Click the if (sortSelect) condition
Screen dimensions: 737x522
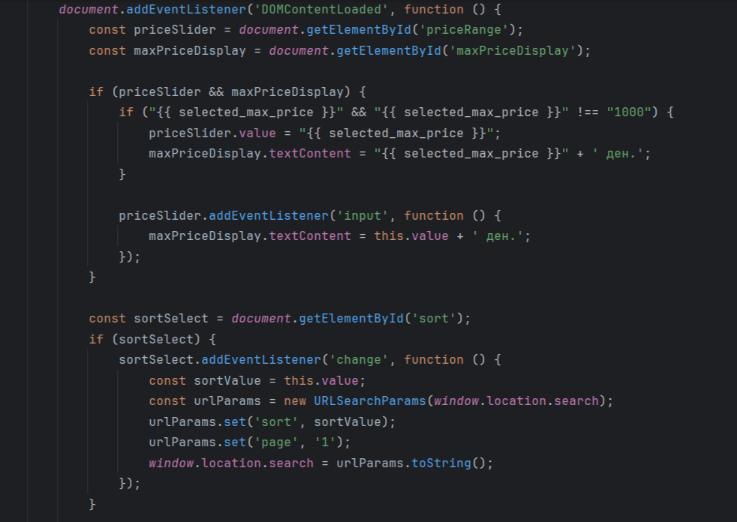click(x=152, y=339)
